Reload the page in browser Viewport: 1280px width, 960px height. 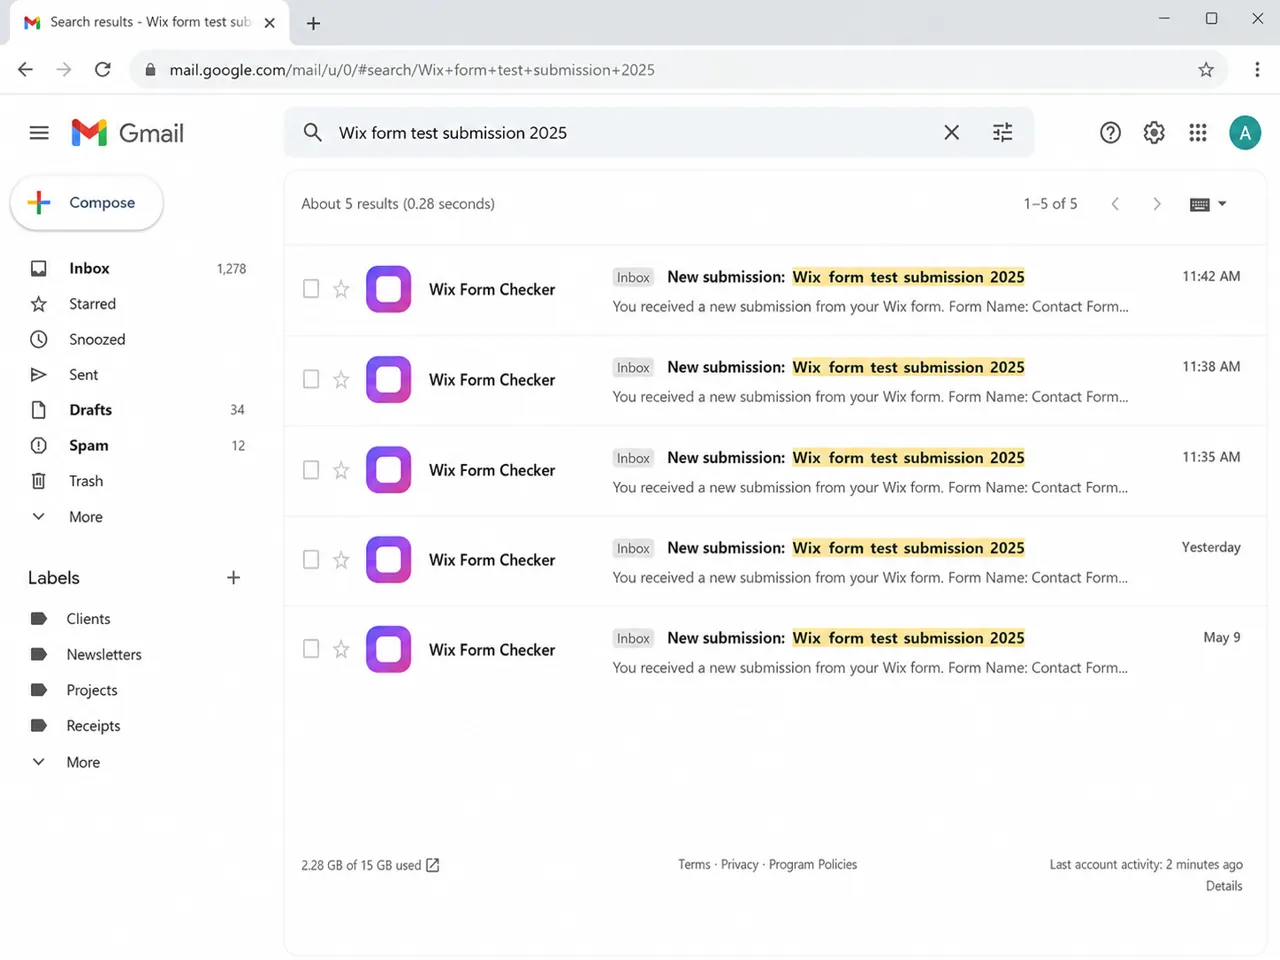pyautogui.click(x=102, y=70)
